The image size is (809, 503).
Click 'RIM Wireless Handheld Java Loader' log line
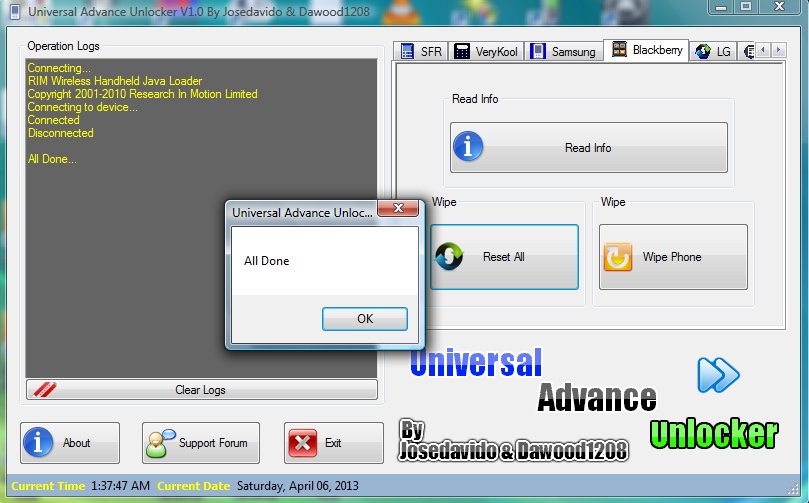tap(115, 81)
